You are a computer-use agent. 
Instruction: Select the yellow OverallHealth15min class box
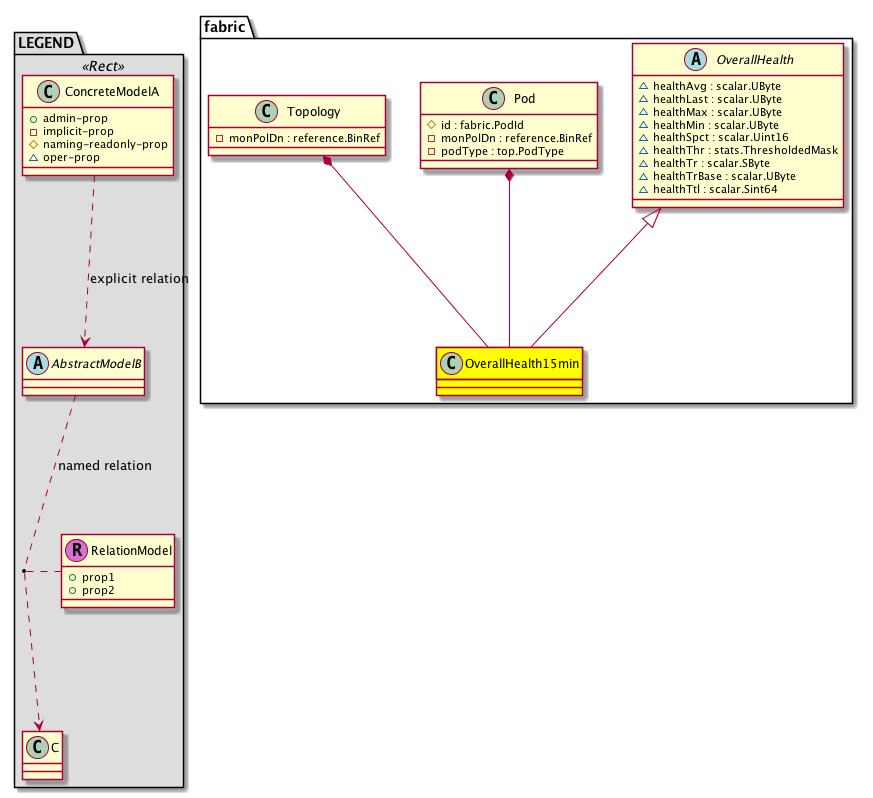coord(509,372)
